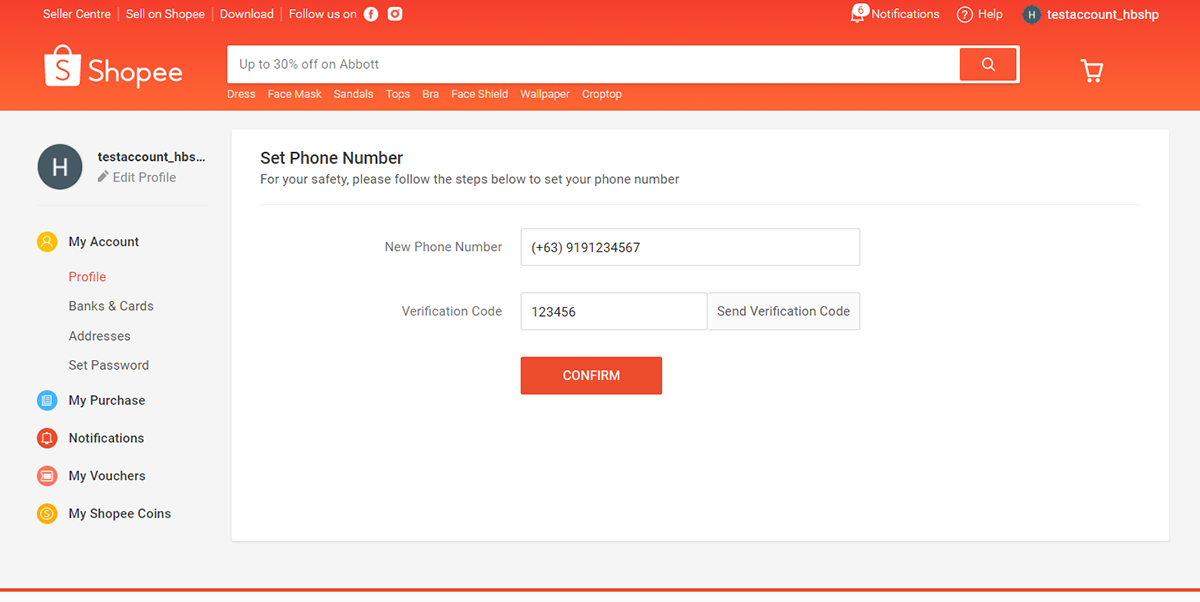
Task: Click the My Shopee Coins icon
Action: click(46, 513)
